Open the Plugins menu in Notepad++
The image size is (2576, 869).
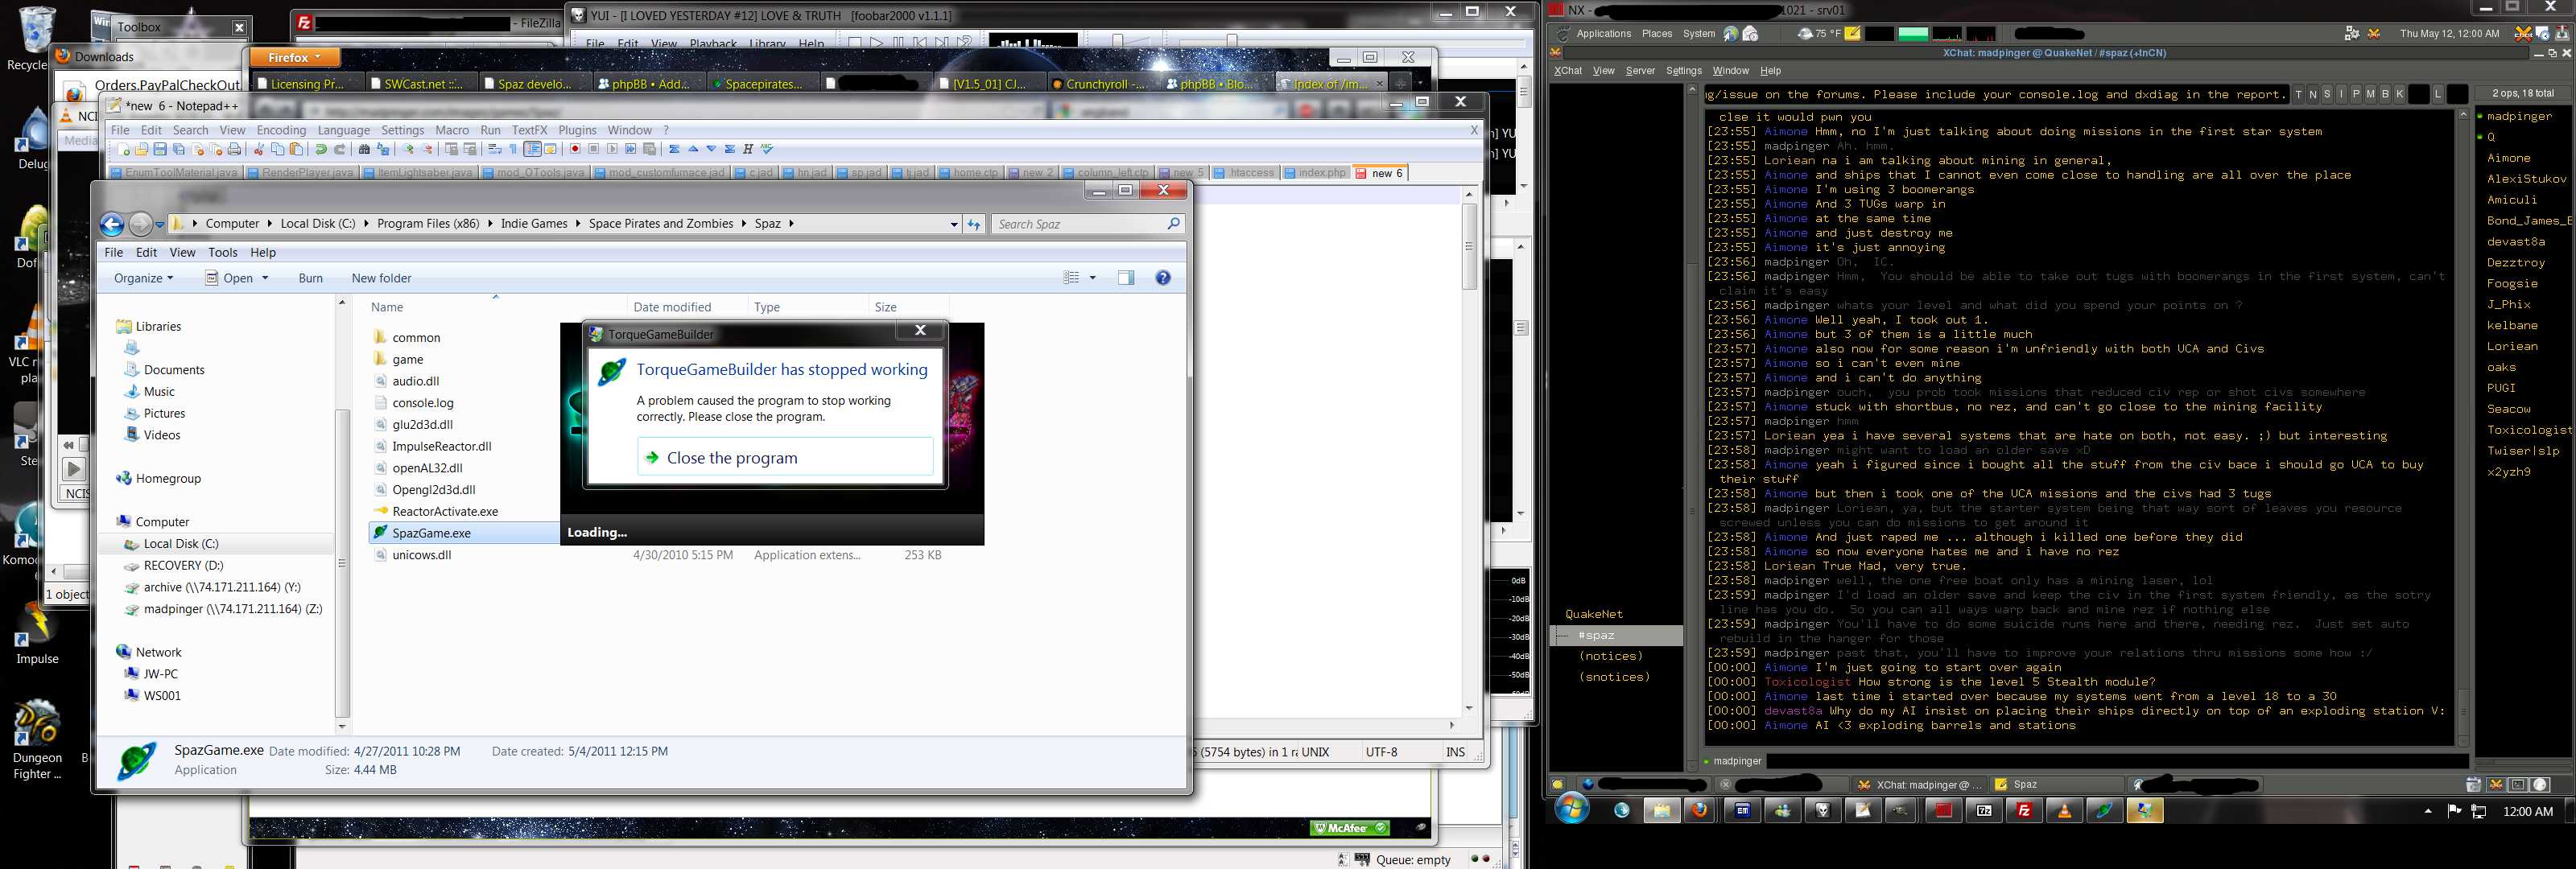coord(577,130)
